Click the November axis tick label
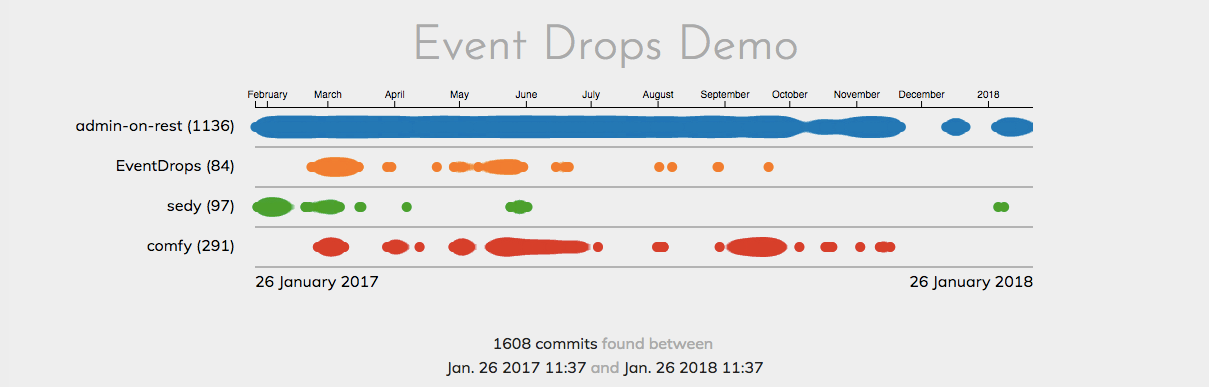 (x=857, y=95)
